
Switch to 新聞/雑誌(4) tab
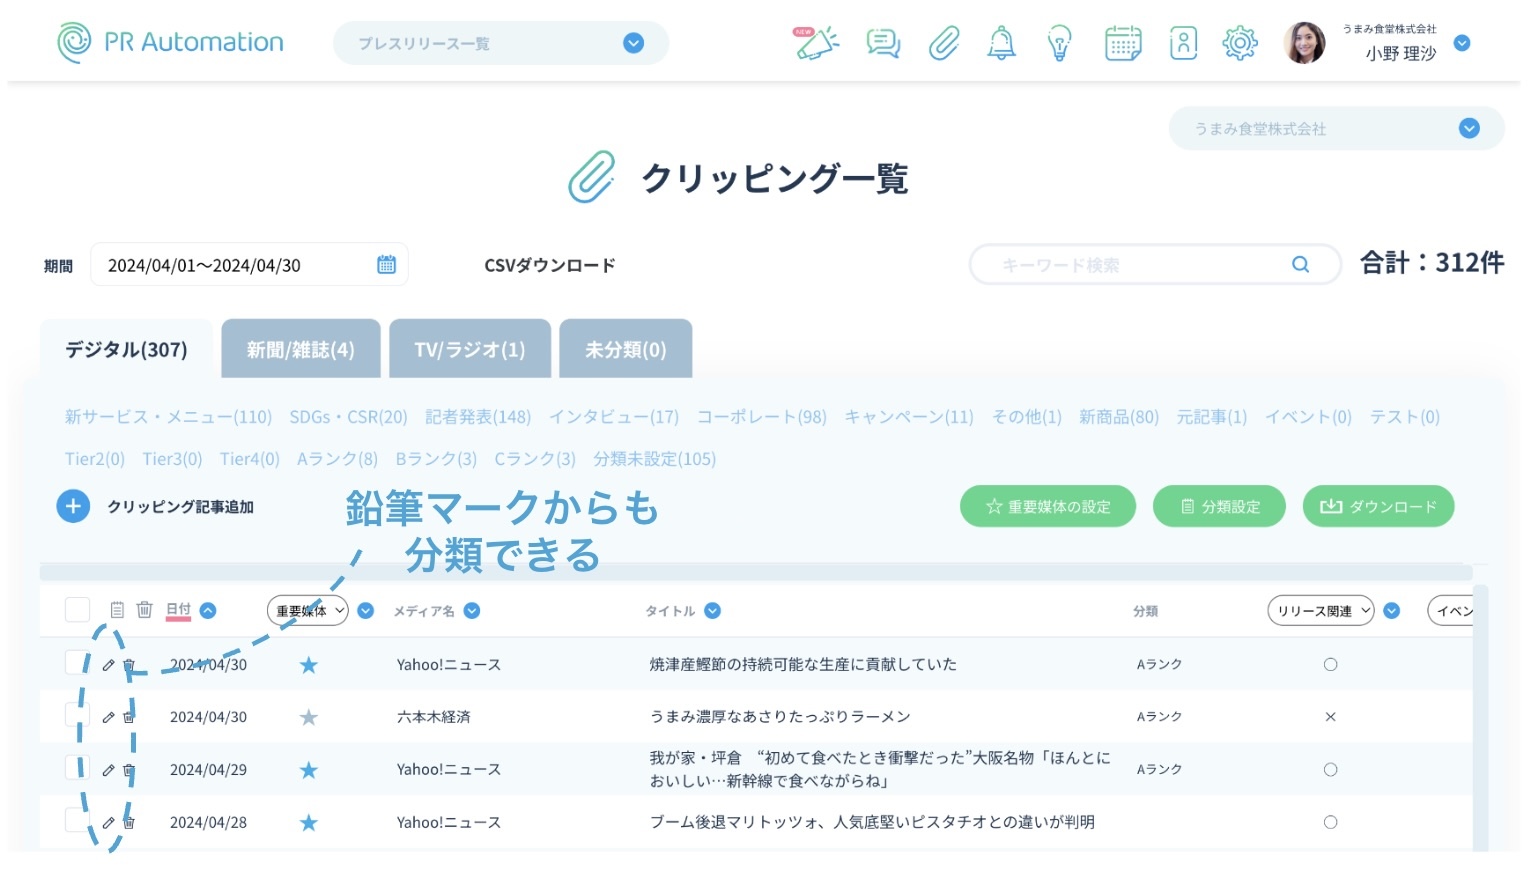[300, 349]
